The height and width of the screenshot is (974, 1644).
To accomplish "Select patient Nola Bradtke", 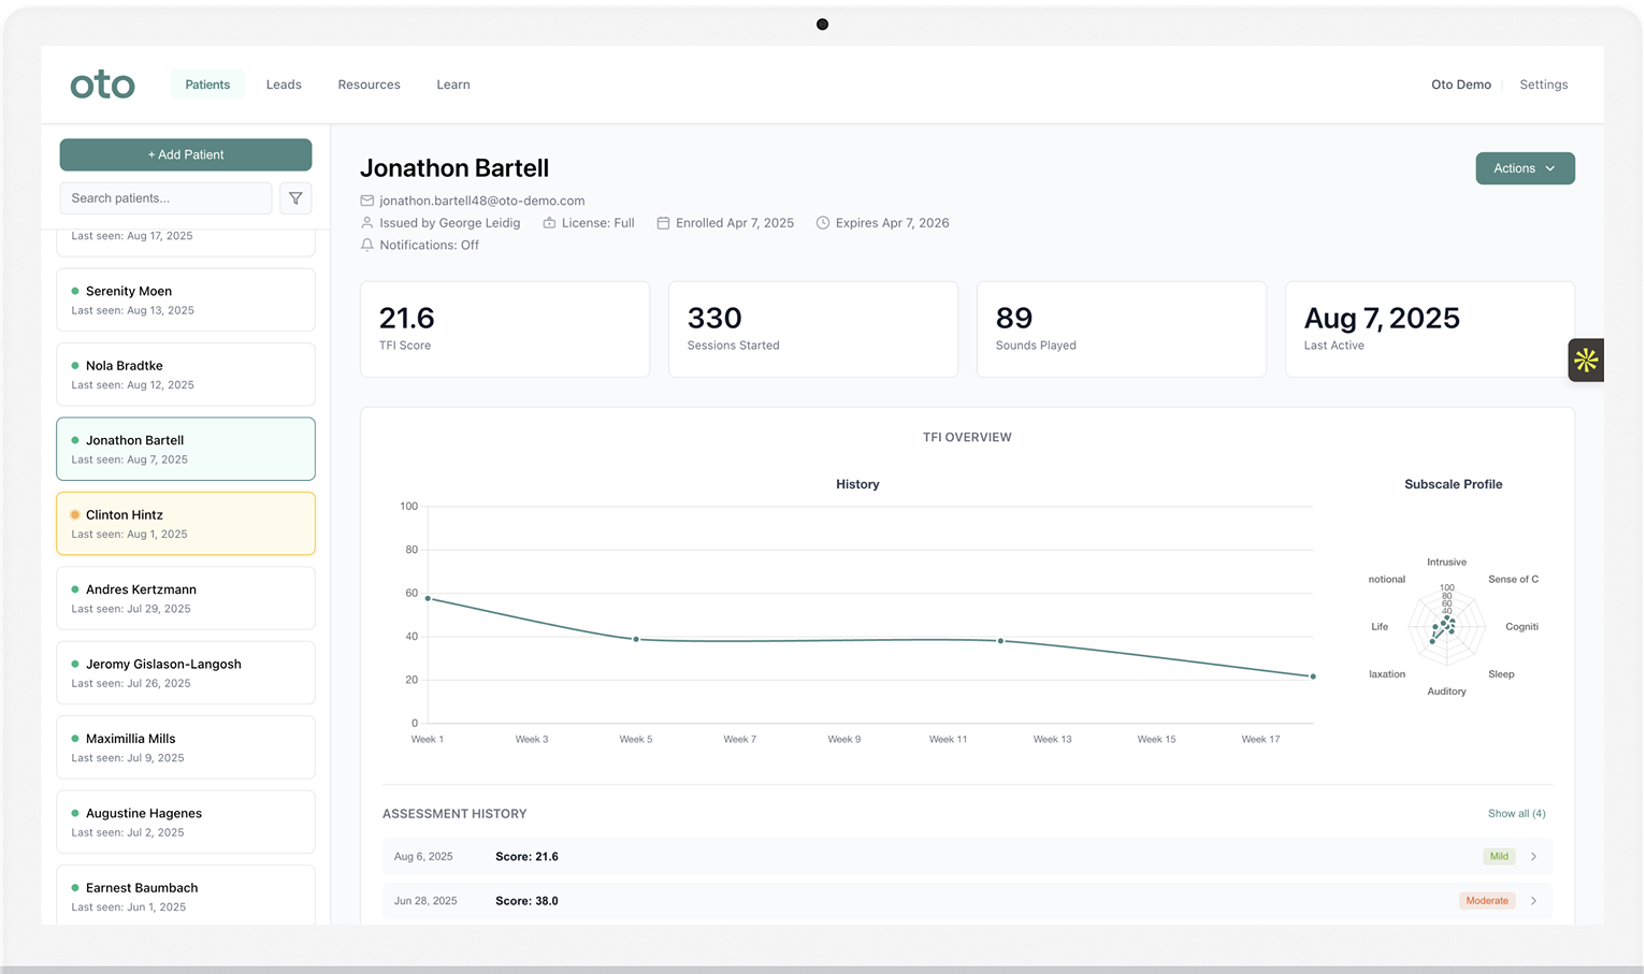I will [186, 375].
